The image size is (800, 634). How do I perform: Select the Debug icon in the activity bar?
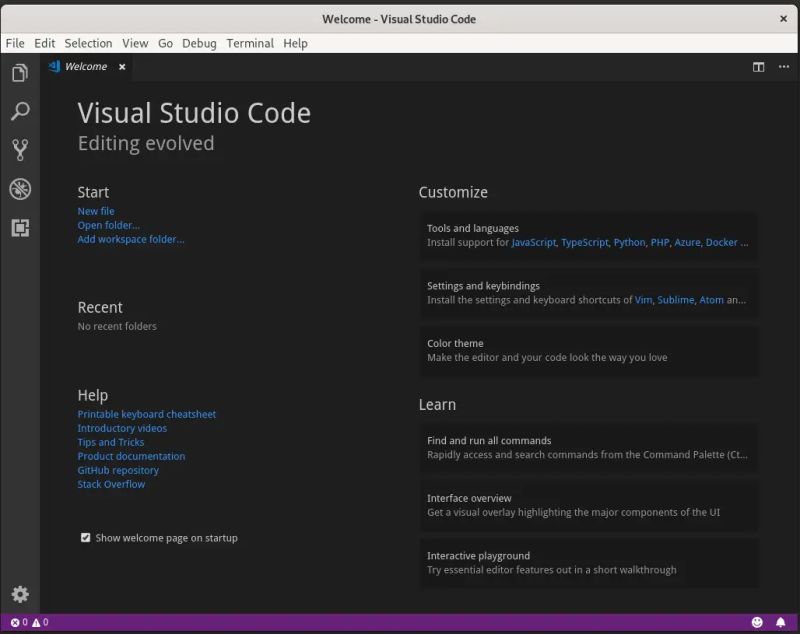click(x=21, y=188)
